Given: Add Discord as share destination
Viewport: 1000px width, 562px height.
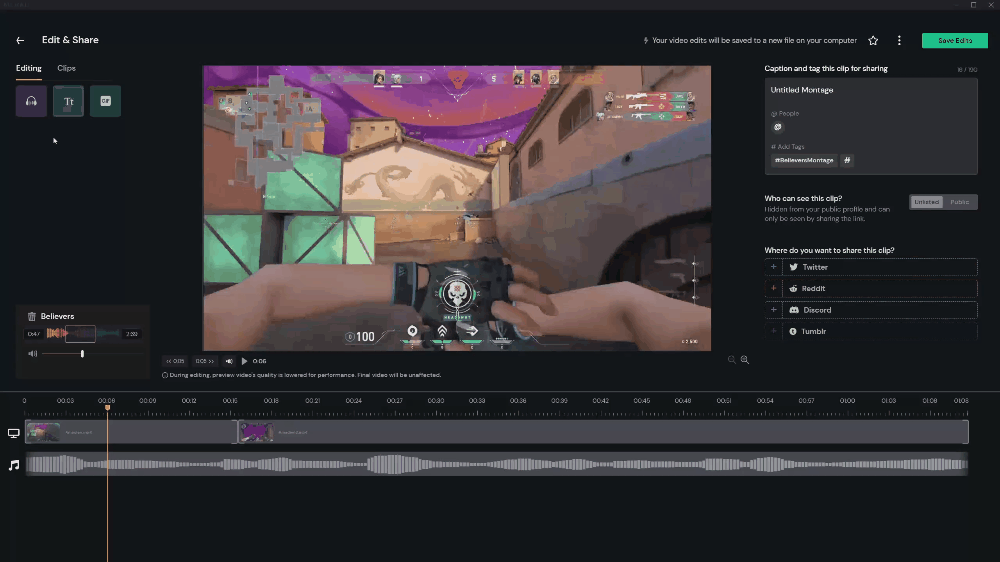Looking at the screenshot, I should tap(774, 310).
